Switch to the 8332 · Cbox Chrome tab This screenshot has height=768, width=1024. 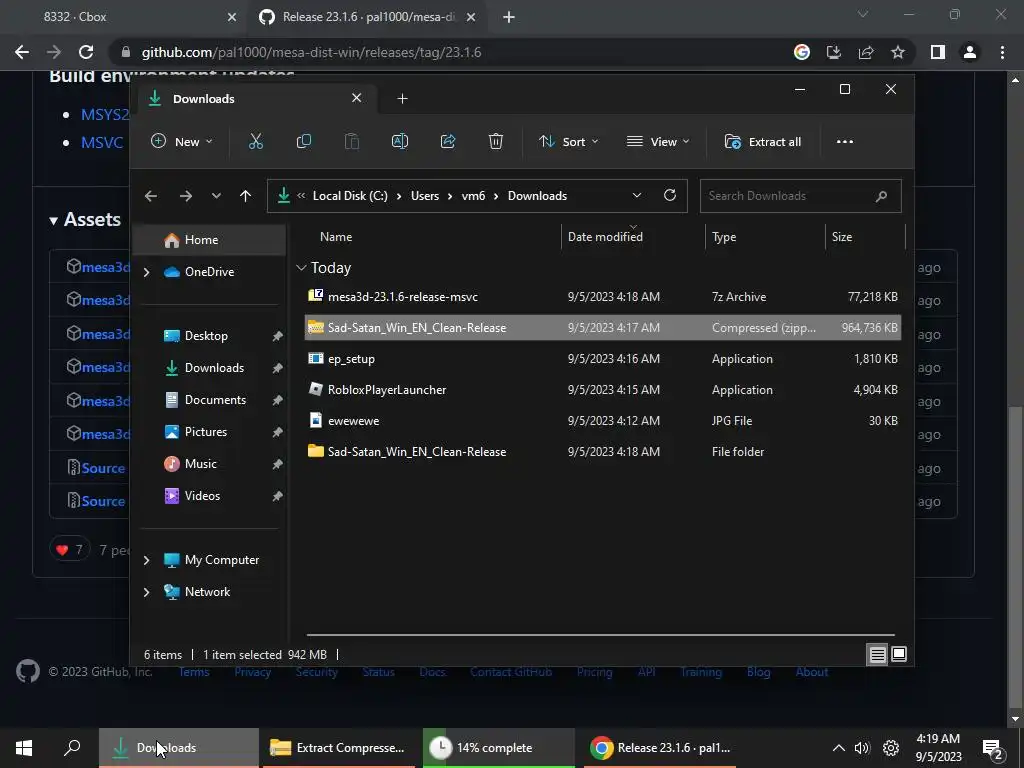(x=124, y=17)
